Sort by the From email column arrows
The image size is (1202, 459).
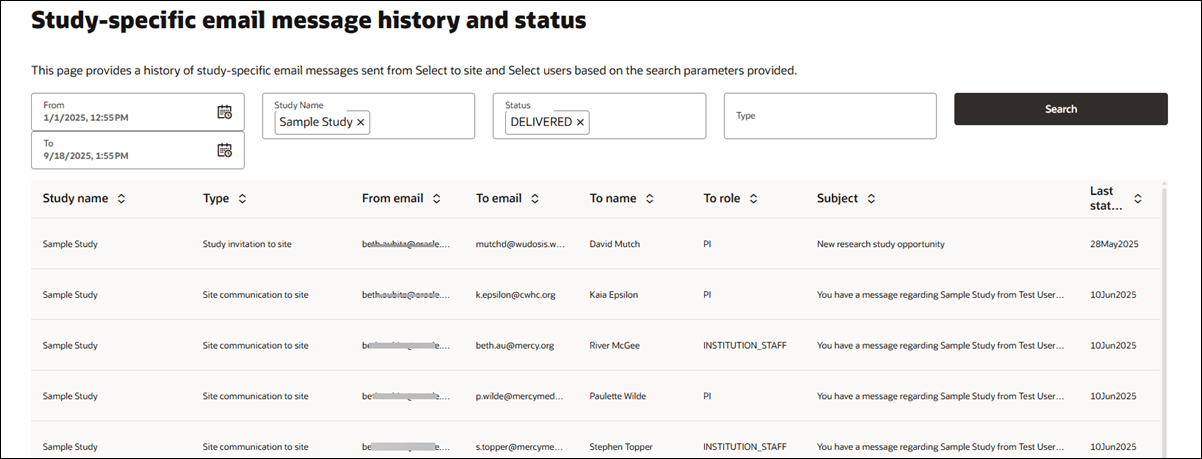point(437,199)
